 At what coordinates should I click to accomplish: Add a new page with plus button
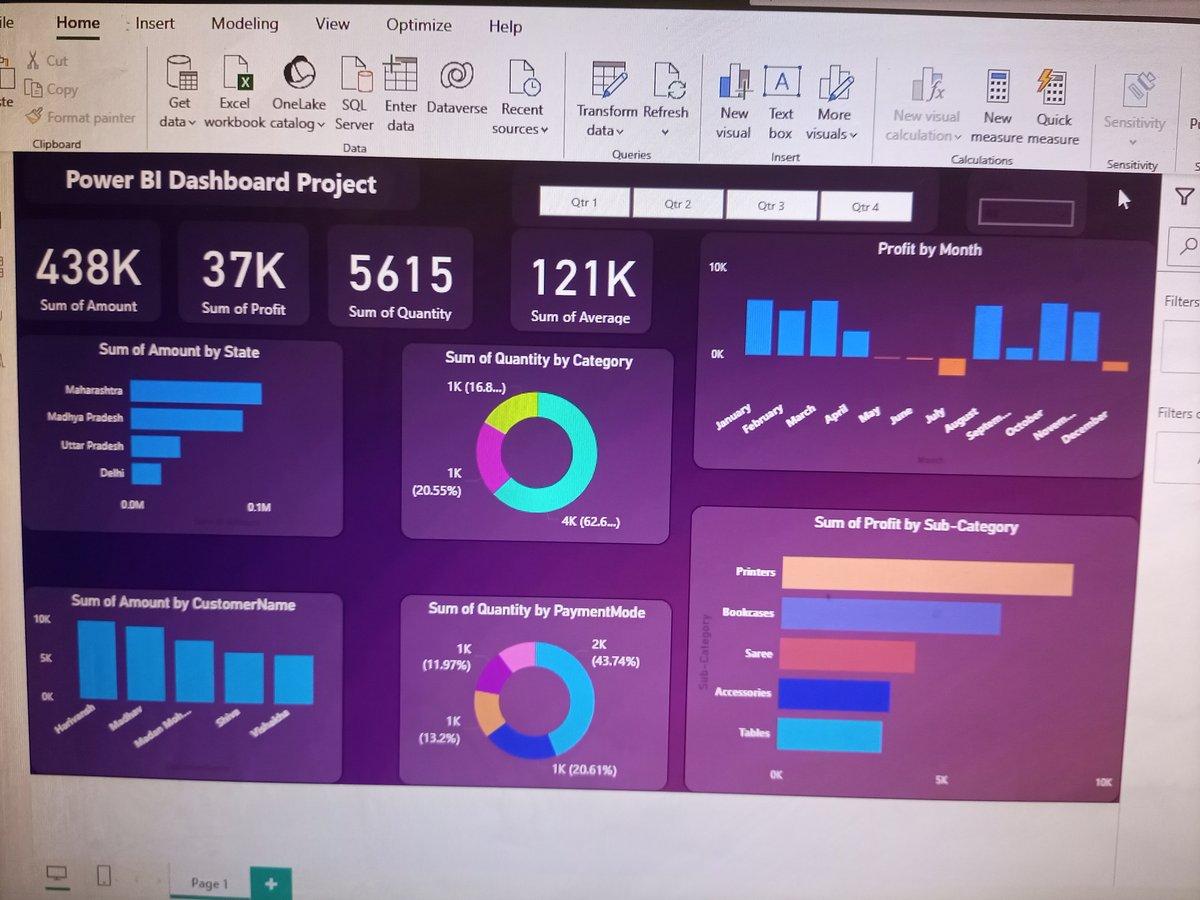pos(271,883)
